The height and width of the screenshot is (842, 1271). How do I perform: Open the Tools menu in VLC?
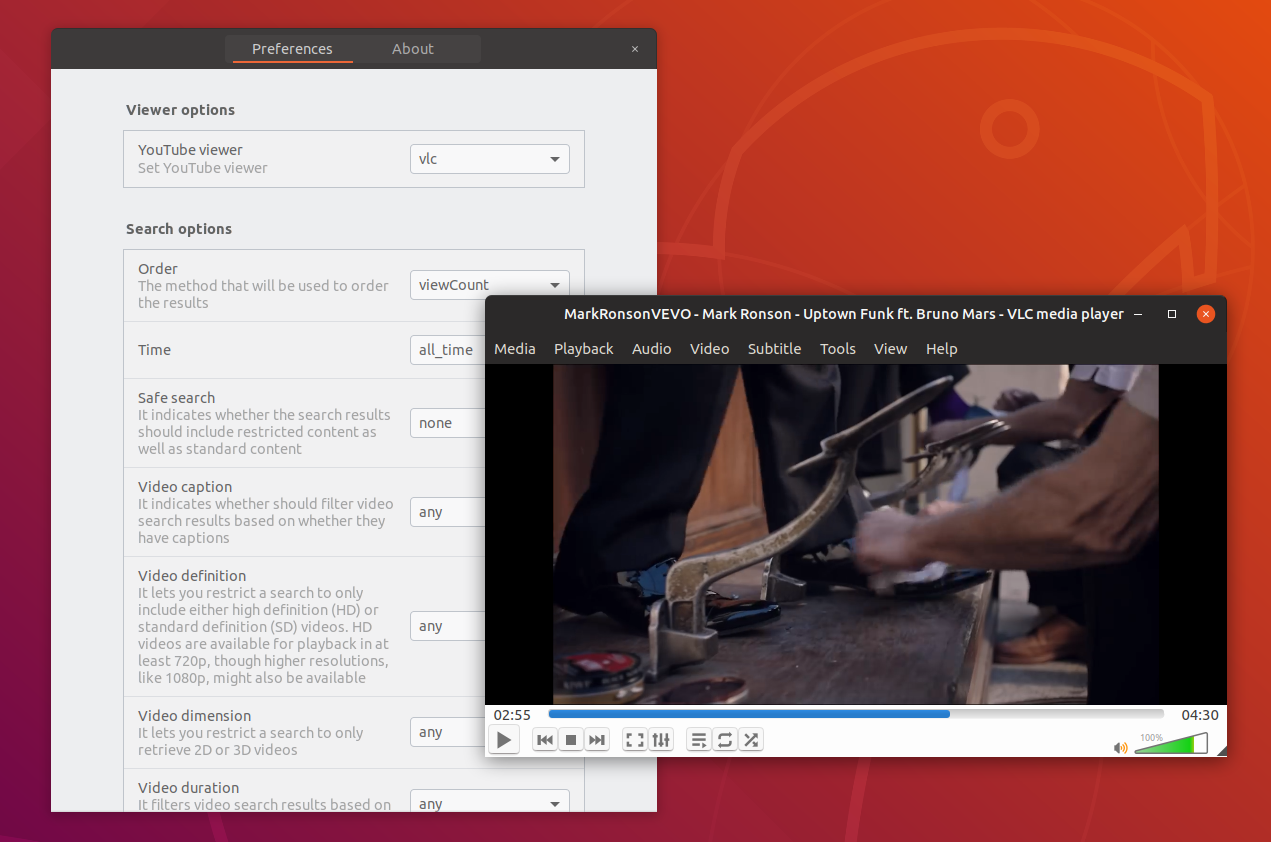click(x=837, y=349)
